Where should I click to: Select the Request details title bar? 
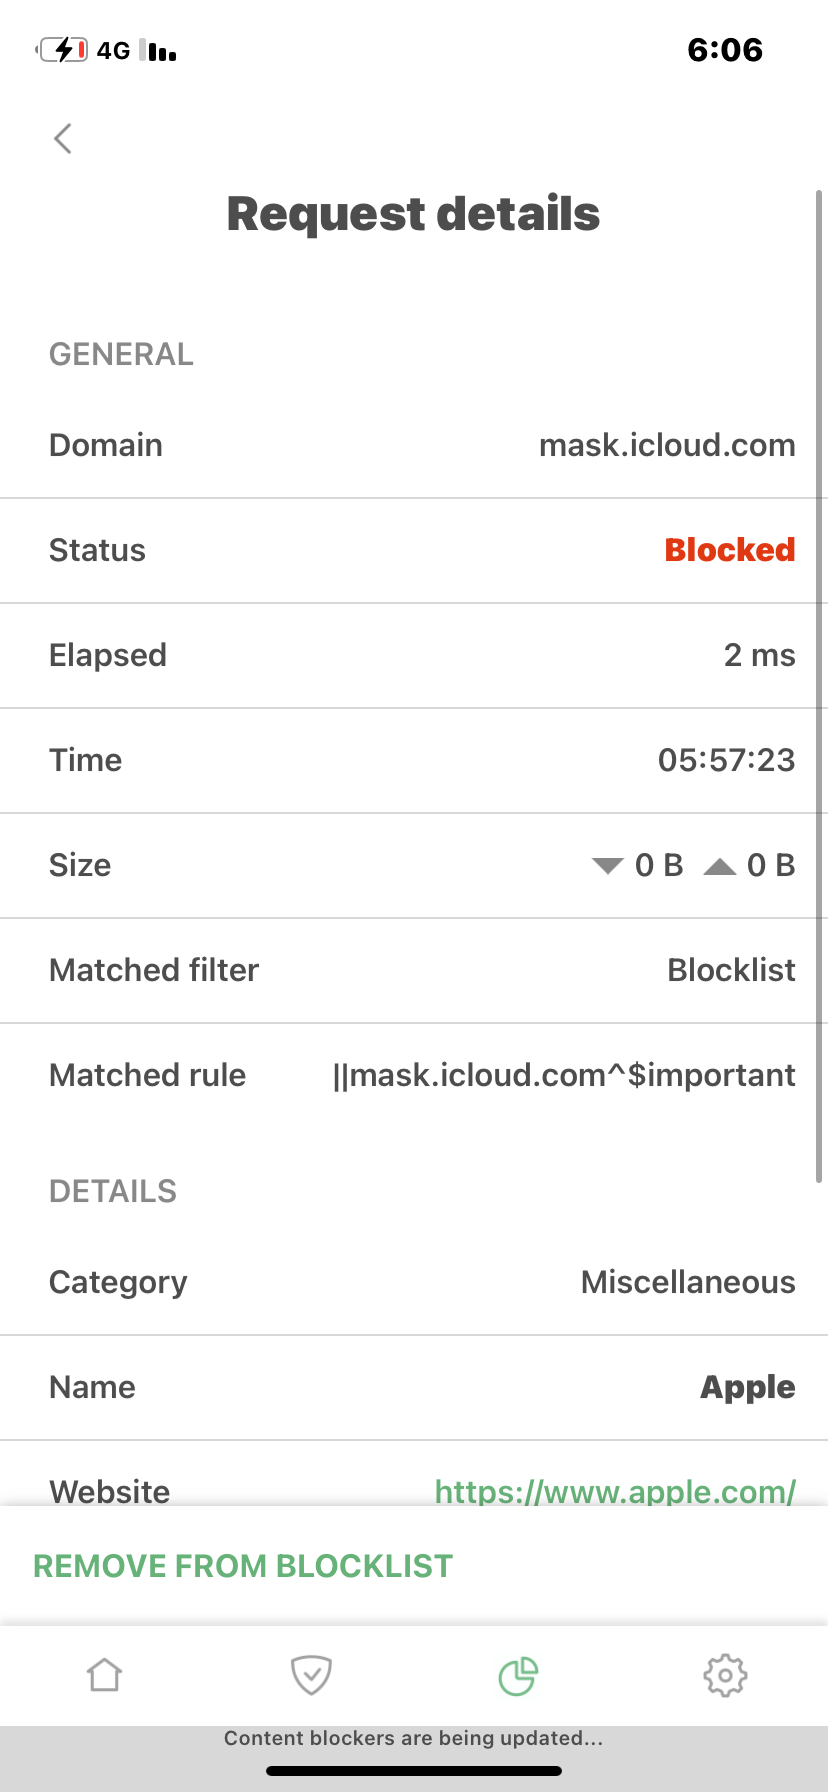(414, 213)
